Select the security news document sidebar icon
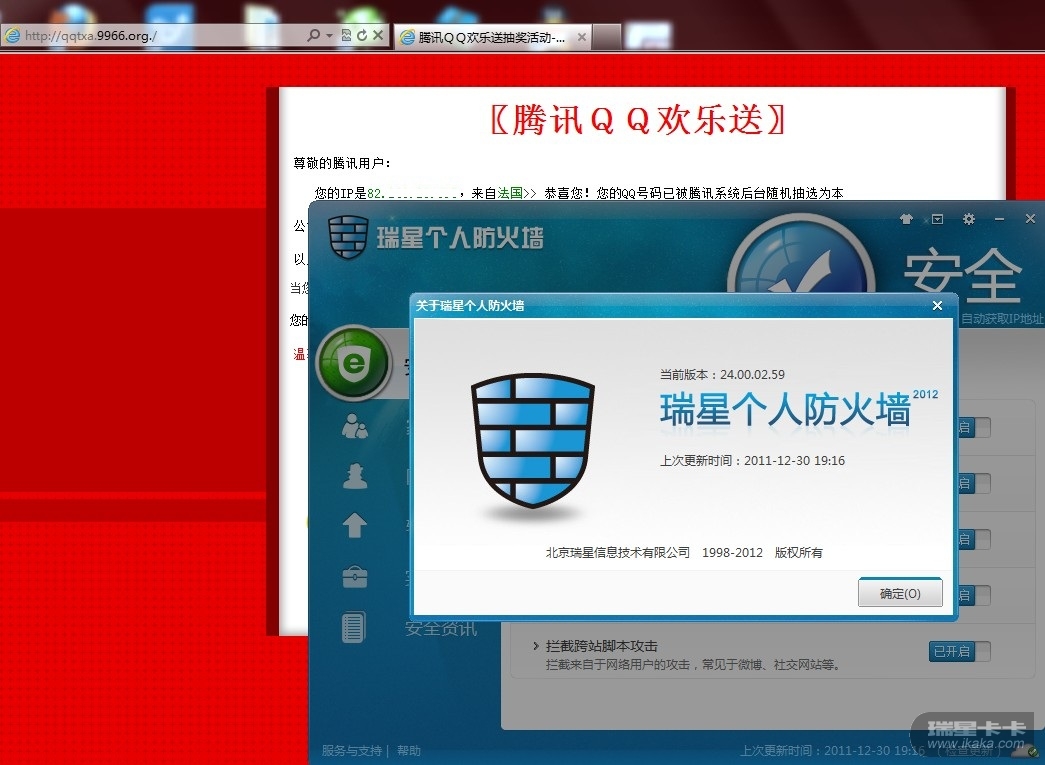1045x765 pixels. point(354,627)
